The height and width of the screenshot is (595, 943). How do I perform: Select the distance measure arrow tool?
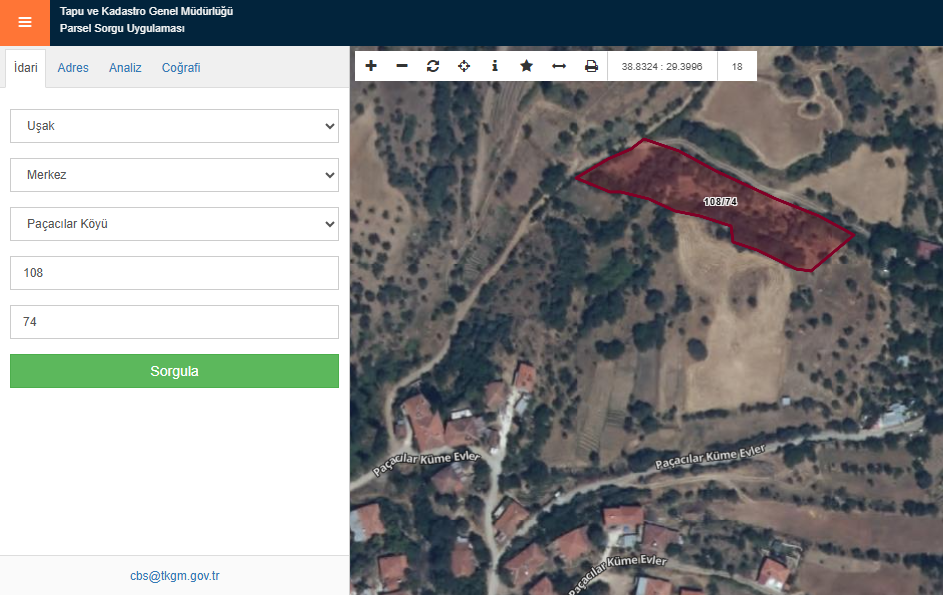point(559,66)
